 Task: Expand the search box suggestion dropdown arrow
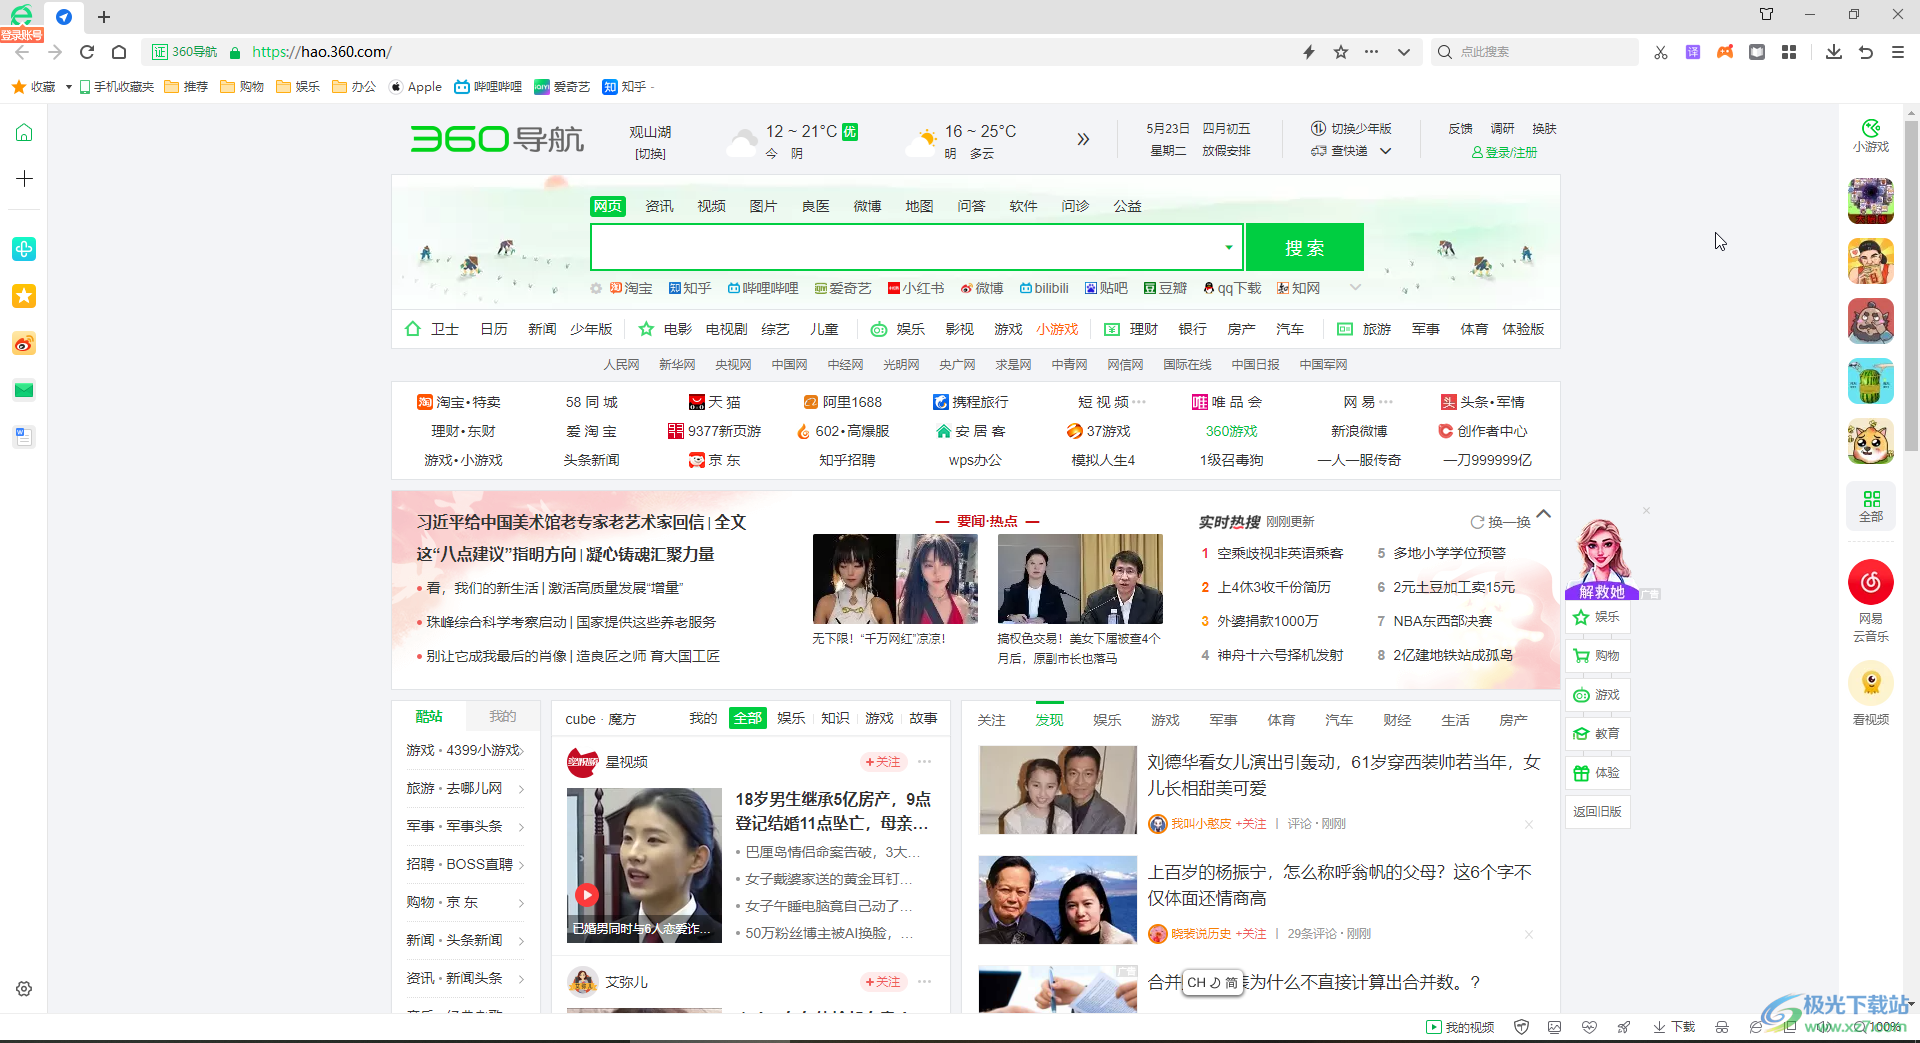(x=1229, y=247)
